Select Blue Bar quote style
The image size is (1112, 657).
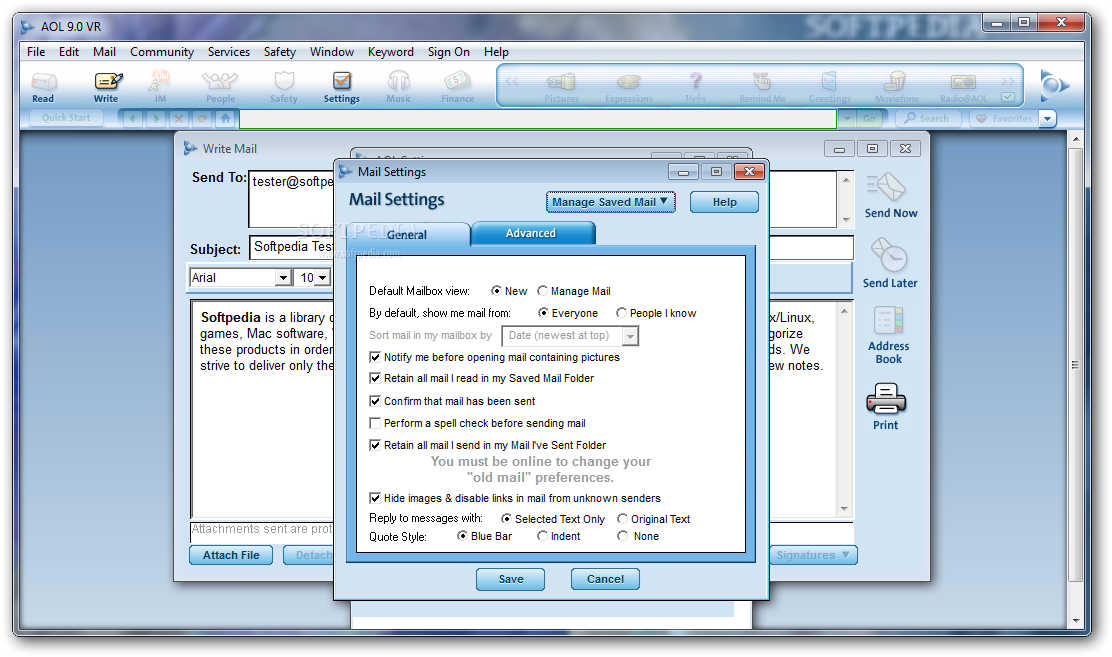click(x=462, y=536)
